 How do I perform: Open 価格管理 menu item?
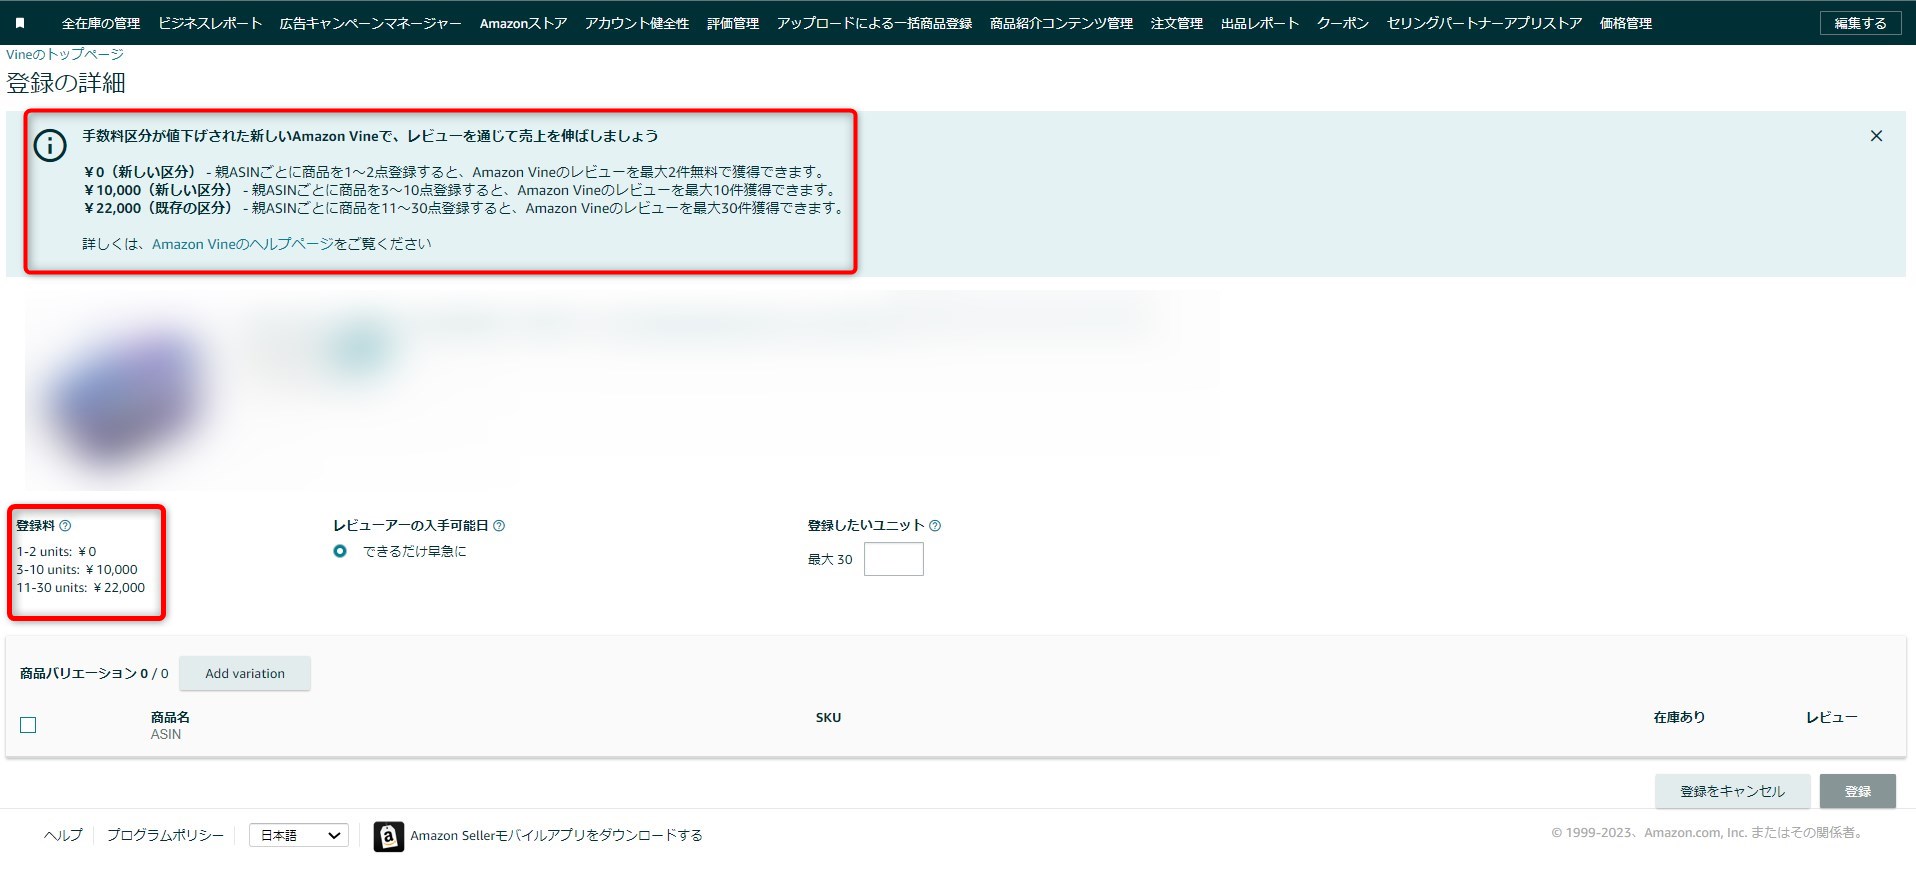(1626, 23)
